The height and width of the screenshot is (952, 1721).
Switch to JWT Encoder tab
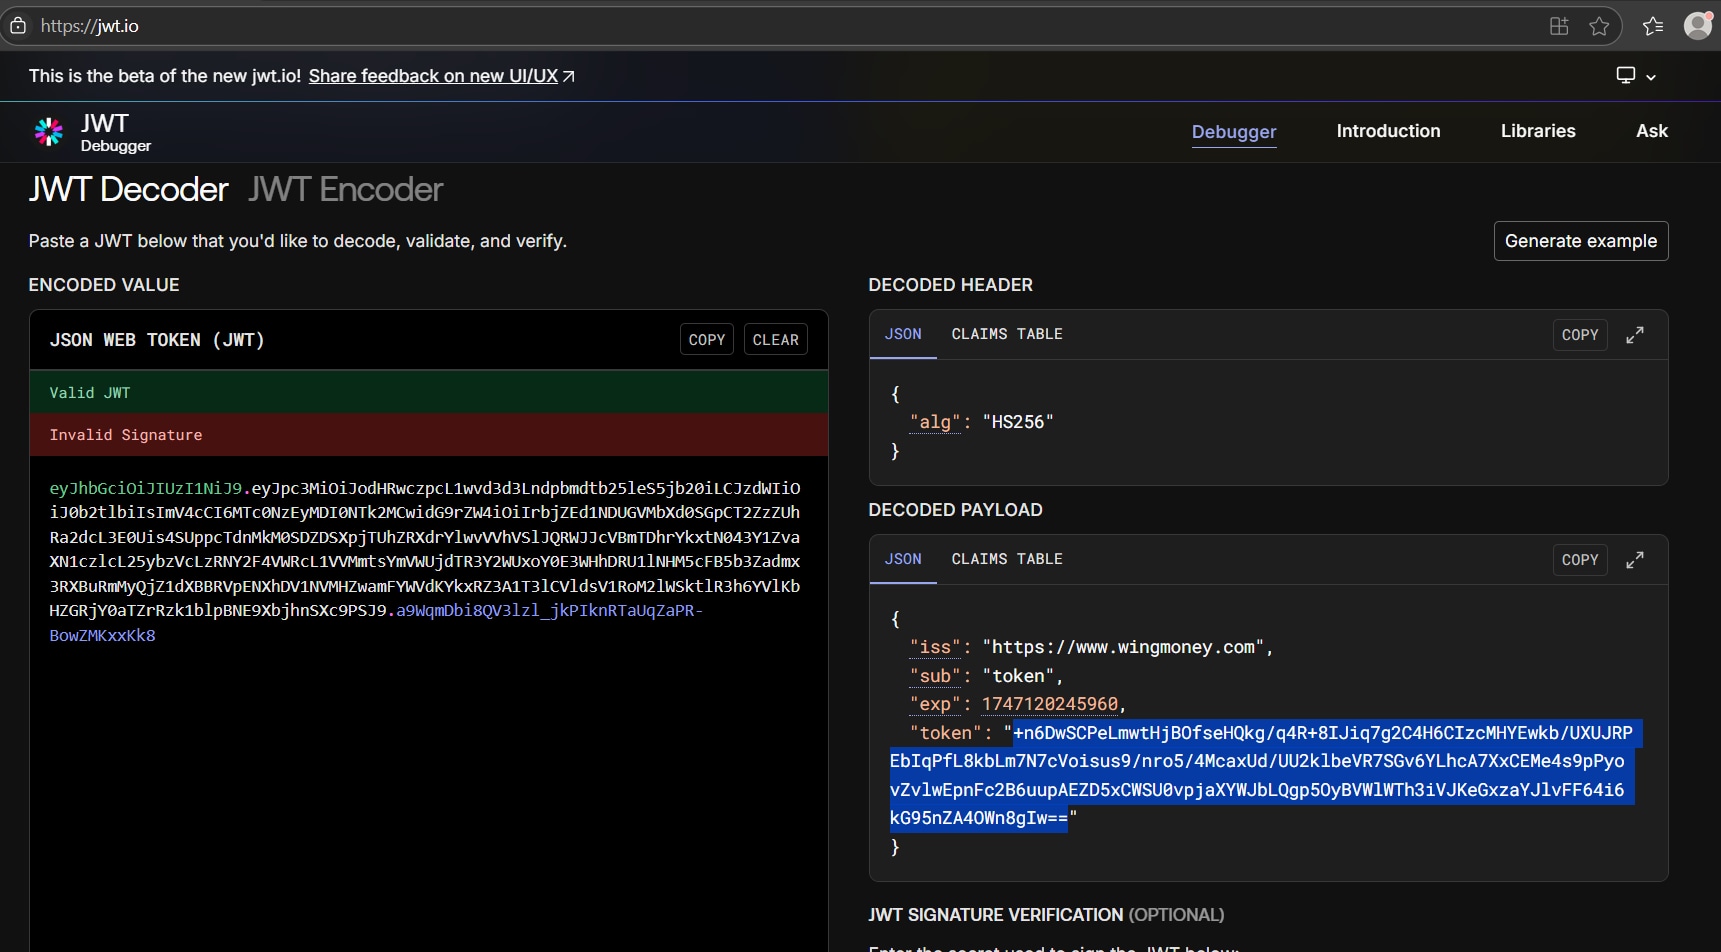(345, 189)
